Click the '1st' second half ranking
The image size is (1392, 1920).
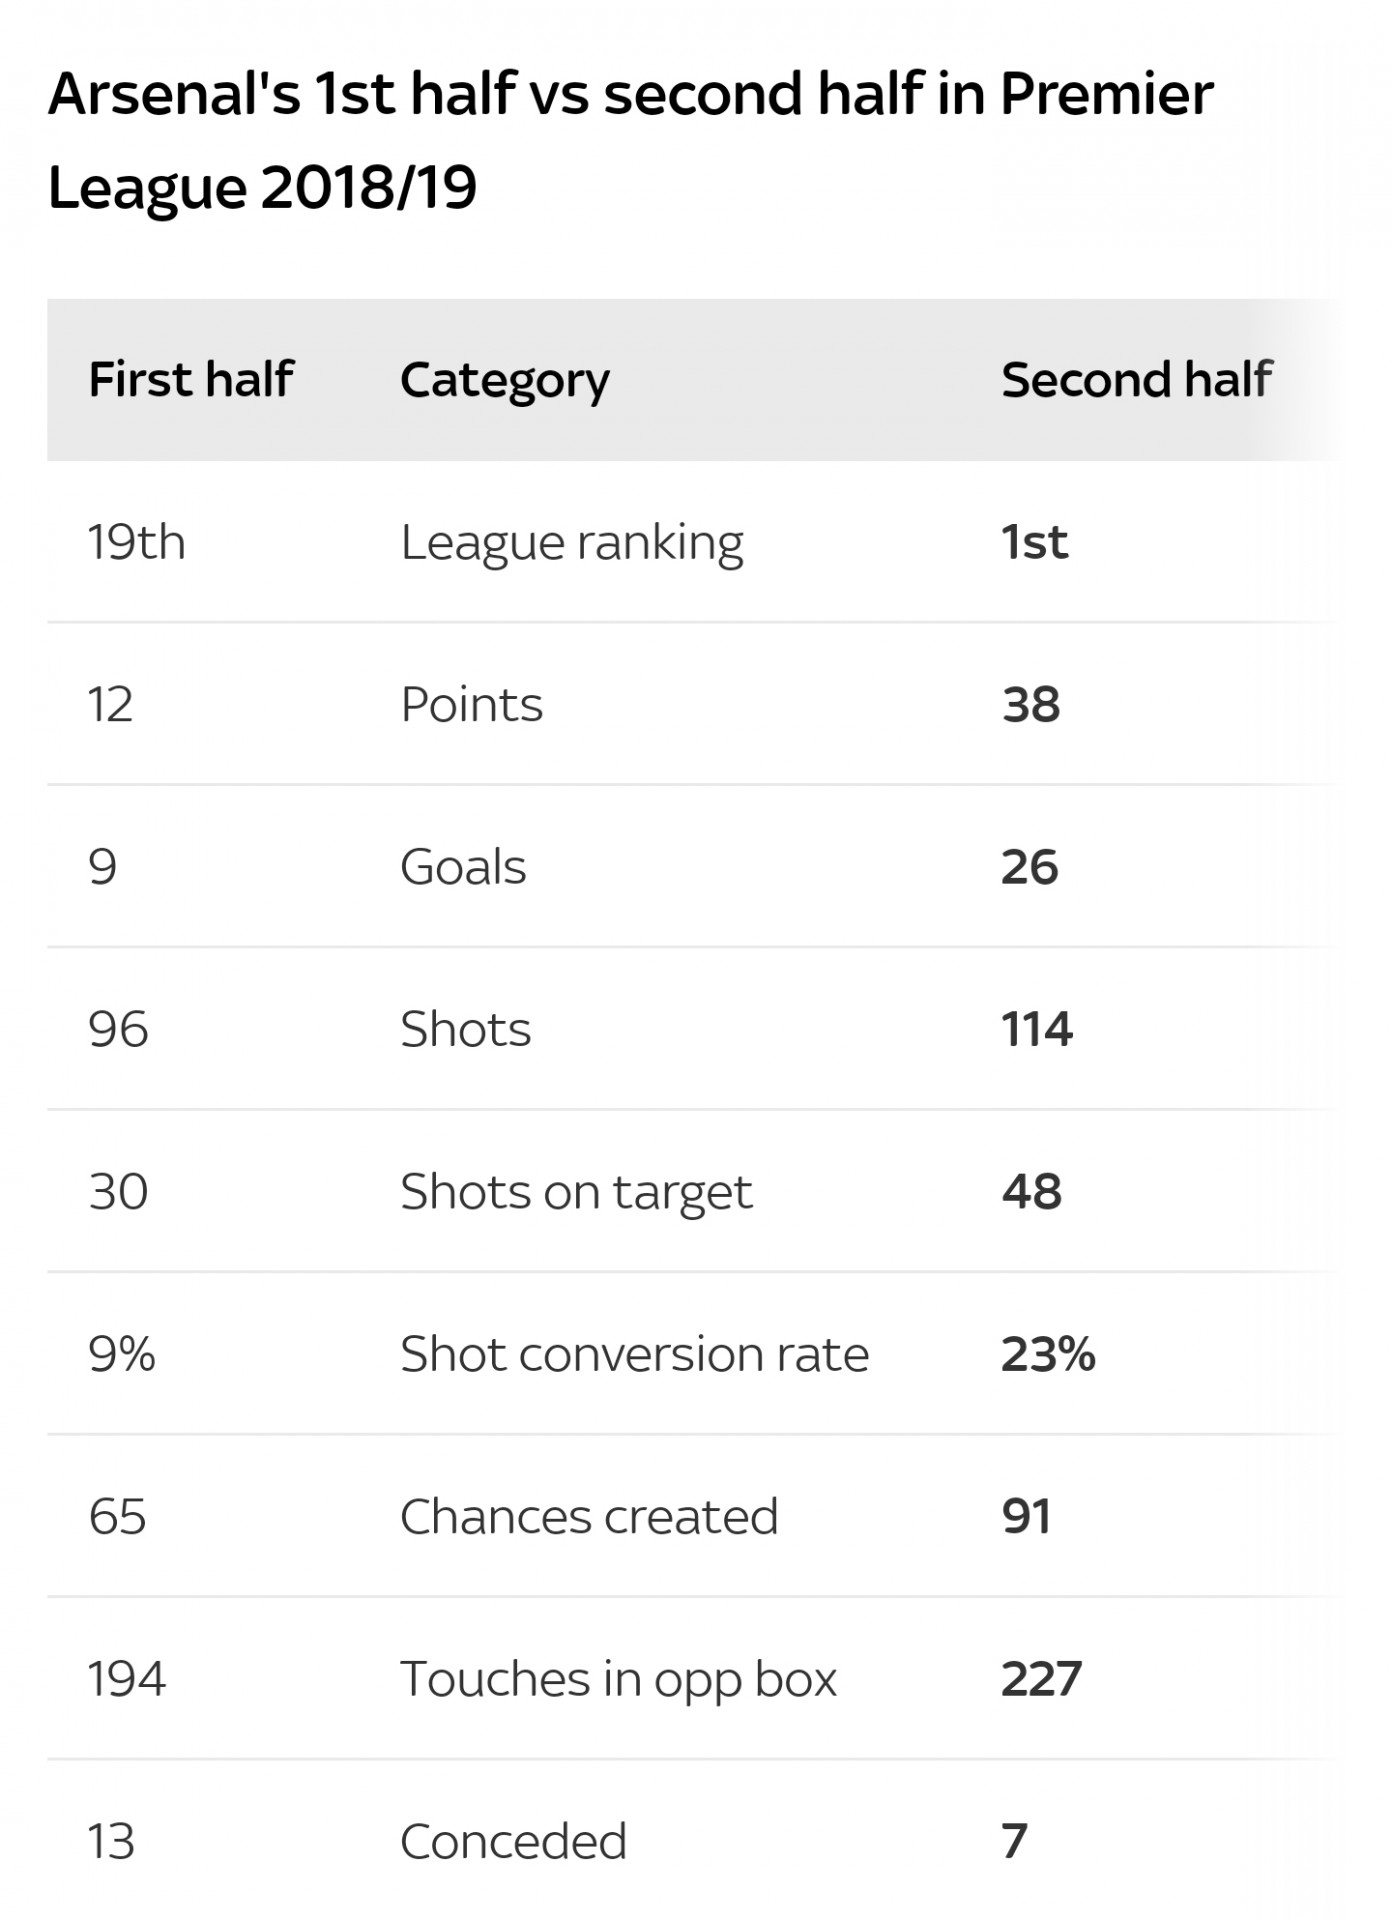pos(1034,542)
